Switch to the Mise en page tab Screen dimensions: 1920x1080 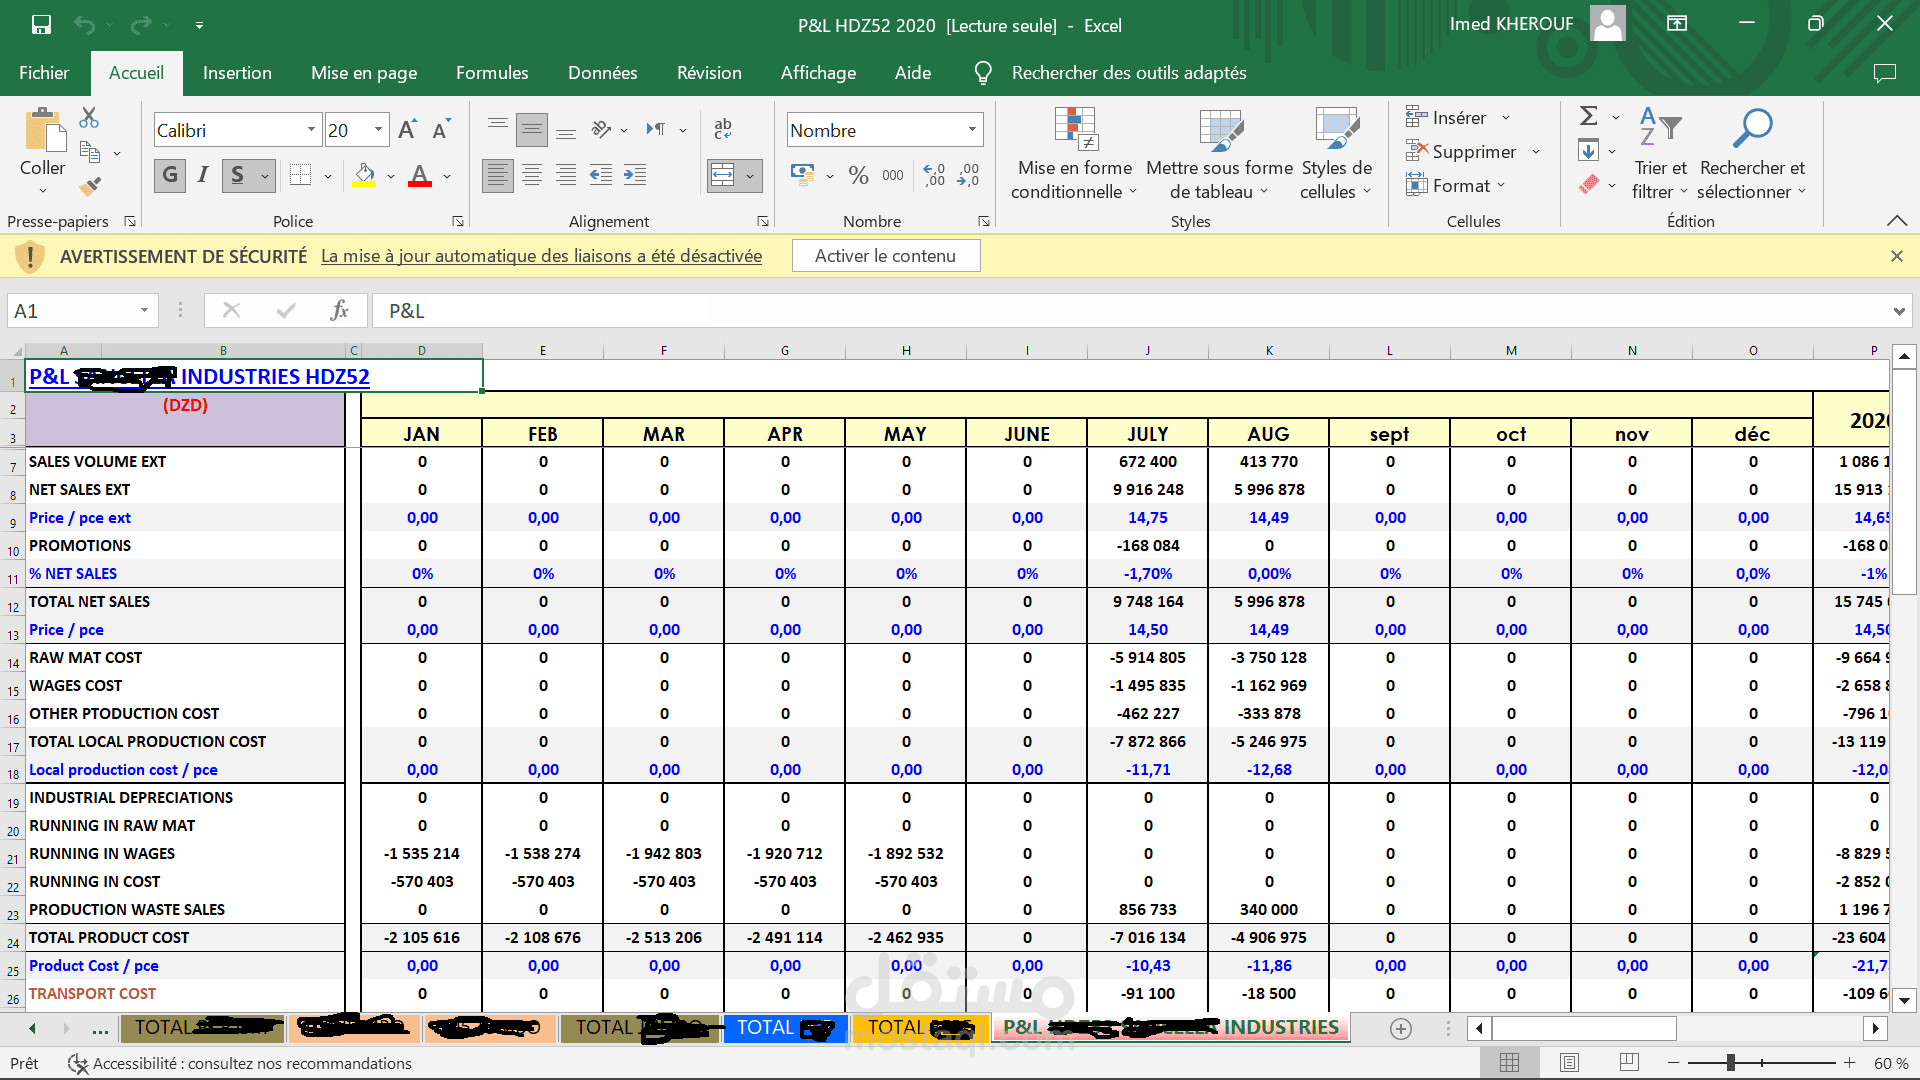[364, 73]
